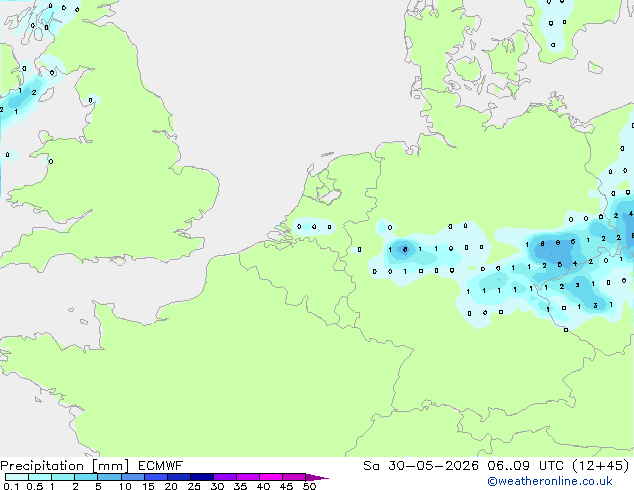634x490 pixels.
Task: Click the '15' legend scale label
Action: coord(148,486)
